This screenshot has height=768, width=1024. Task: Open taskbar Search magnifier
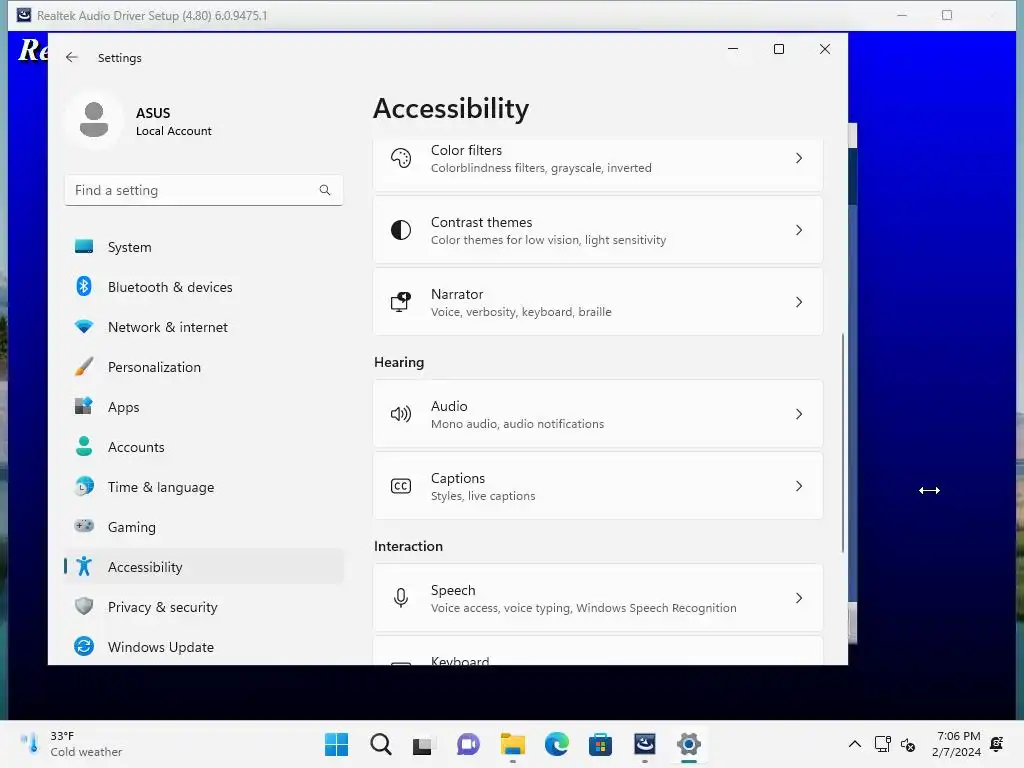381,744
